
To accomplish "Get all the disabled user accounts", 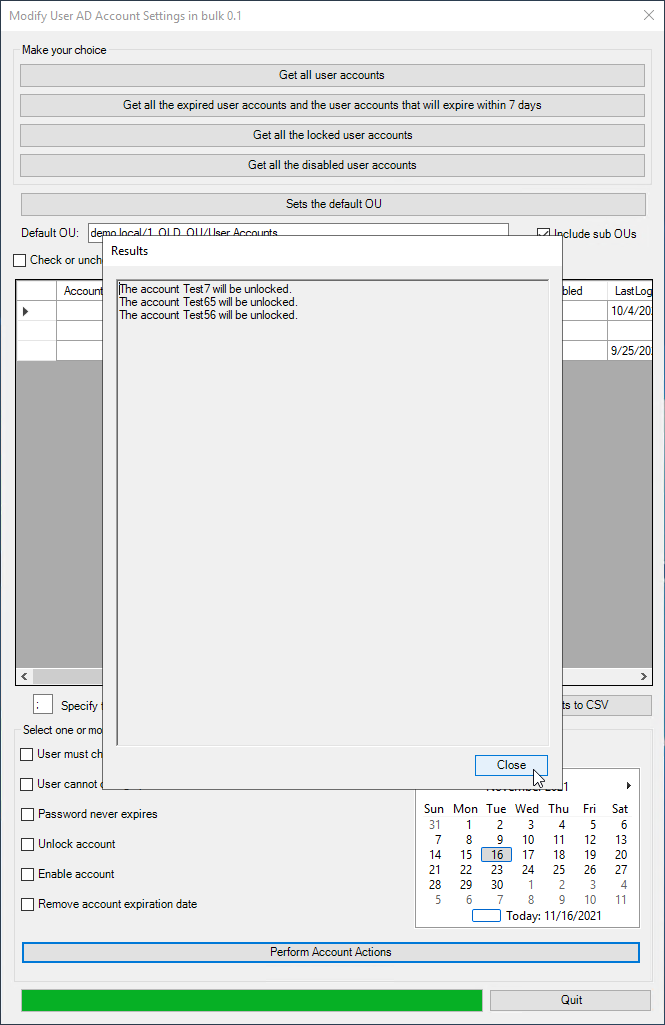I will tap(332, 165).
